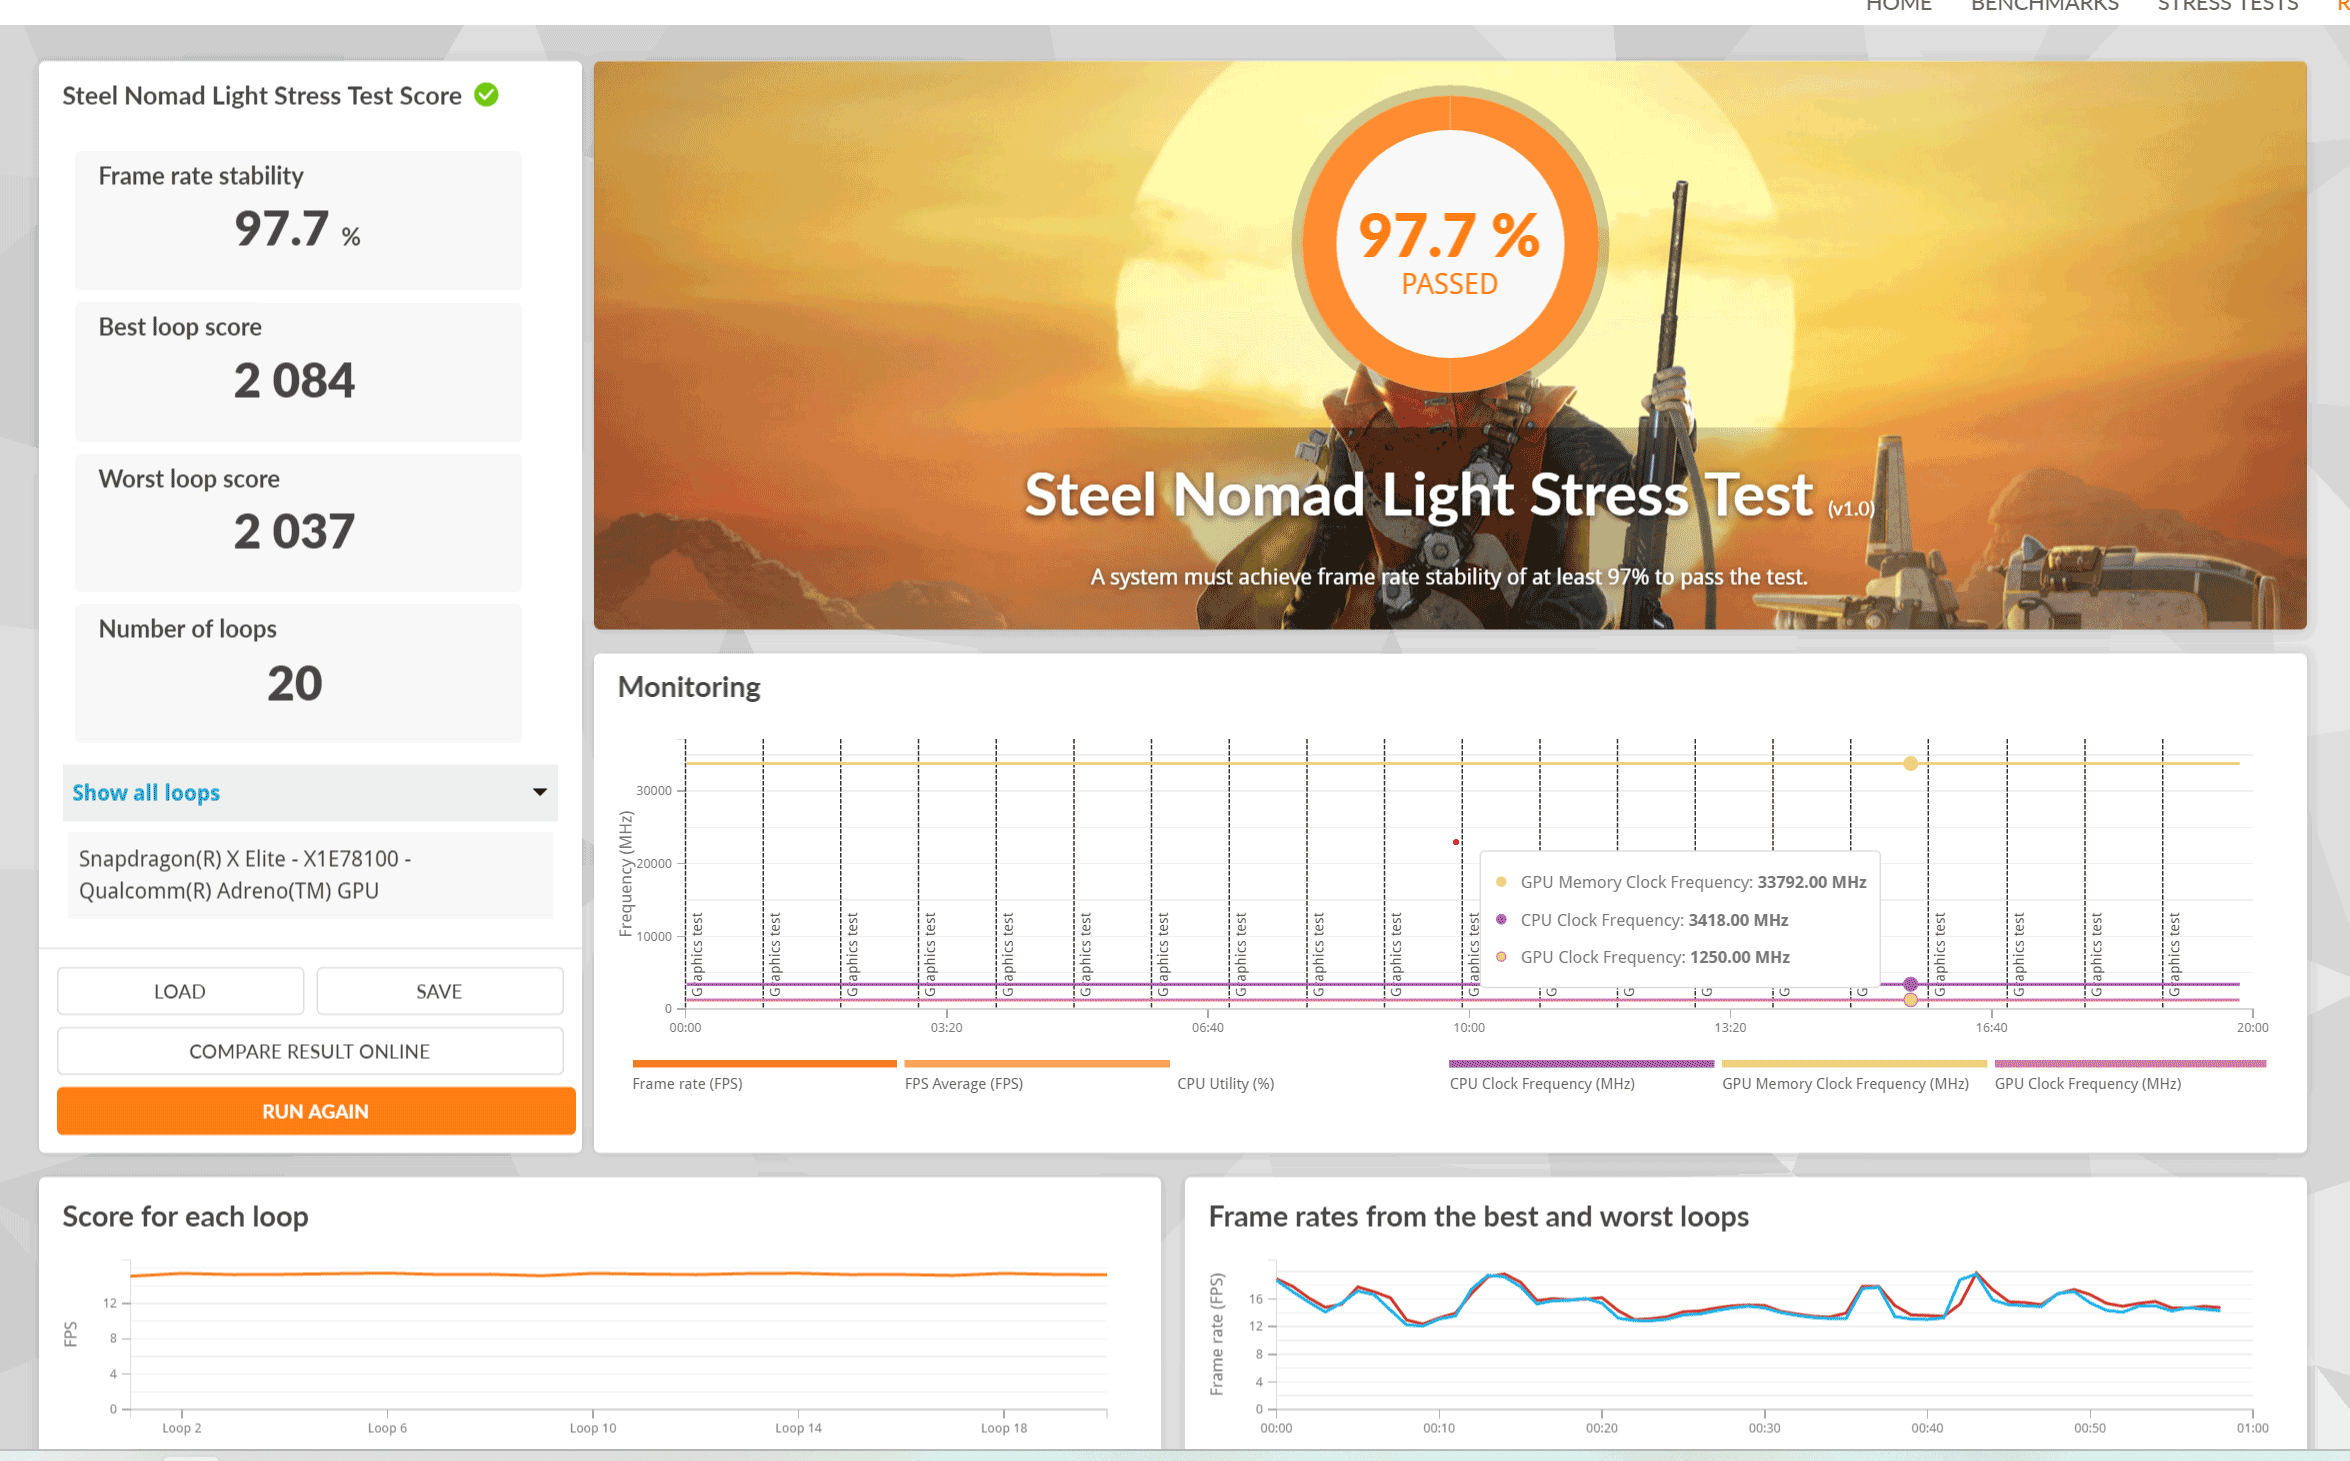This screenshot has width=2350, height=1461.
Task: Click the Number of loops 20 value
Action: (295, 684)
